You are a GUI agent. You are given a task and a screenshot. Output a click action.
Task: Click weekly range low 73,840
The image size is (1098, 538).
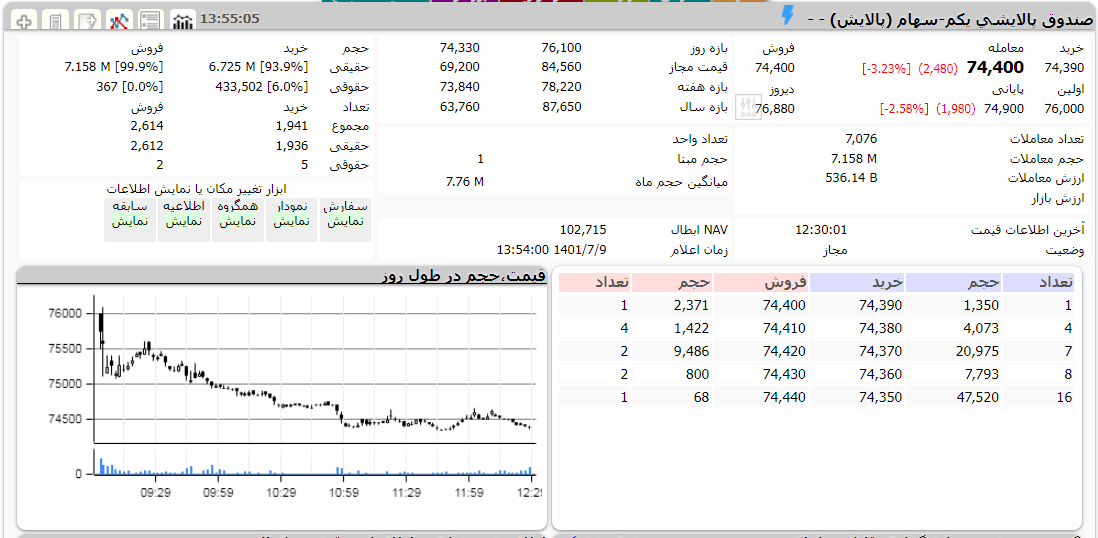(x=459, y=87)
